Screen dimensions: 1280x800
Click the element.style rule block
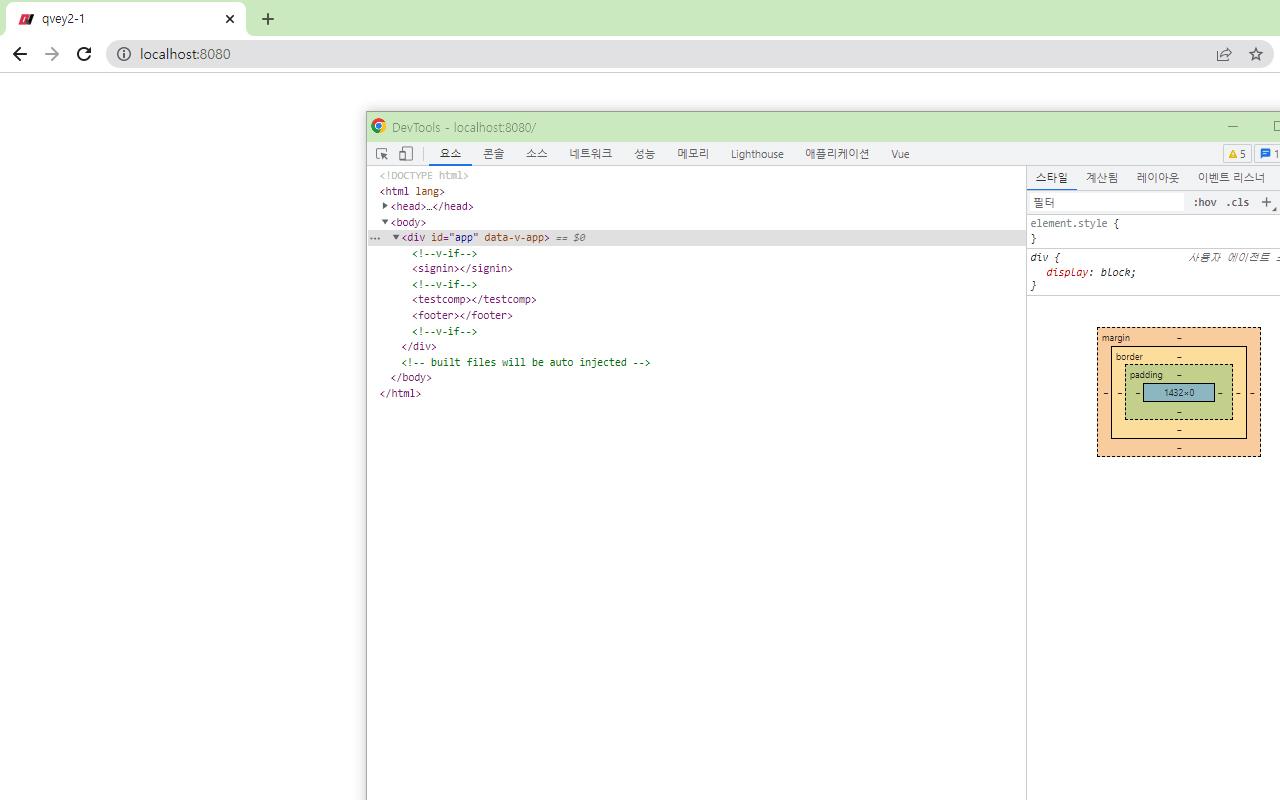pyautogui.click(x=1154, y=231)
